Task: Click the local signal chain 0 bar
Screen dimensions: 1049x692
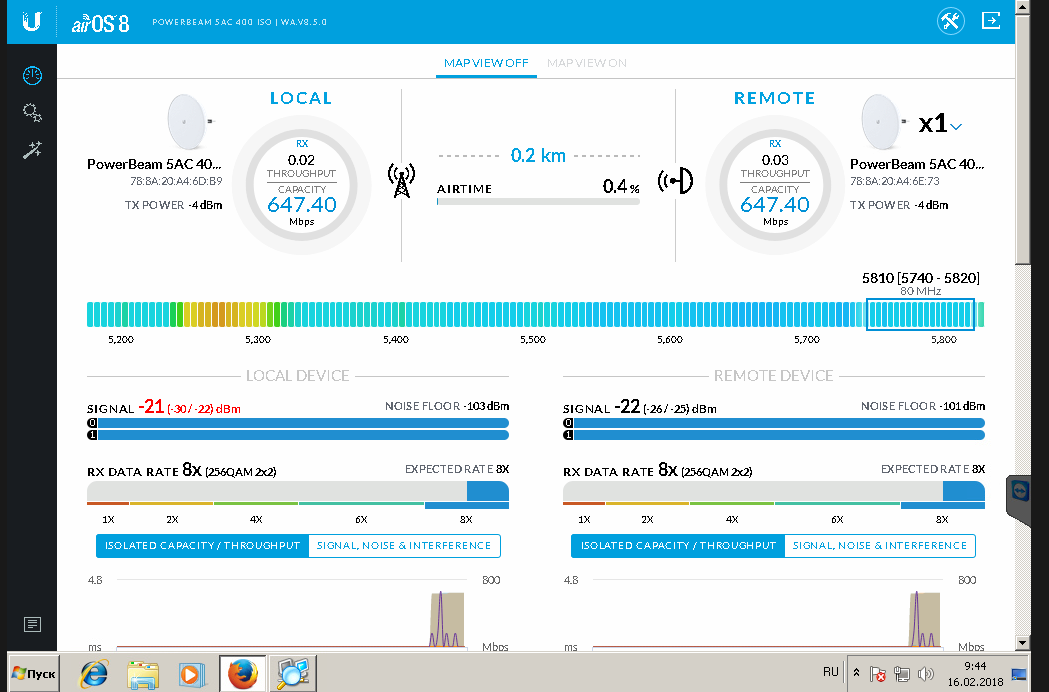Action: (x=298, y=423)
